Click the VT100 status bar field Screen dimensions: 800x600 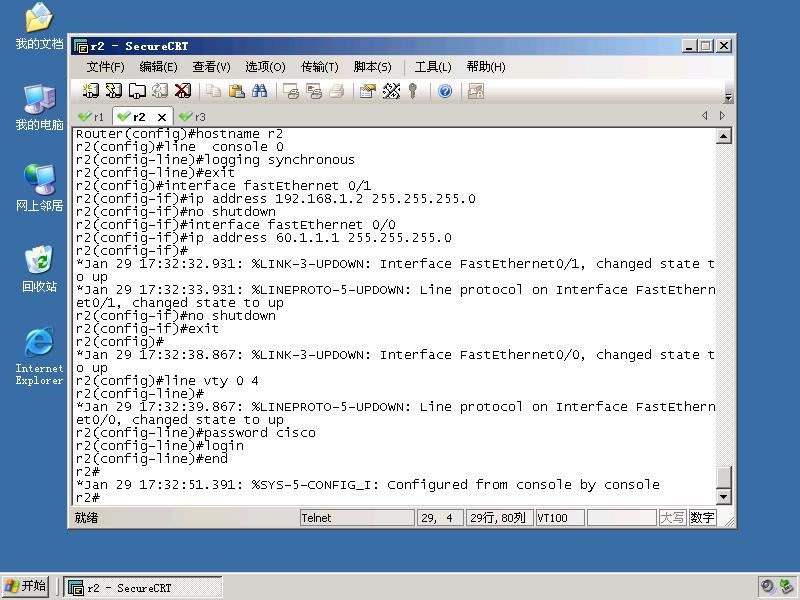560,518
